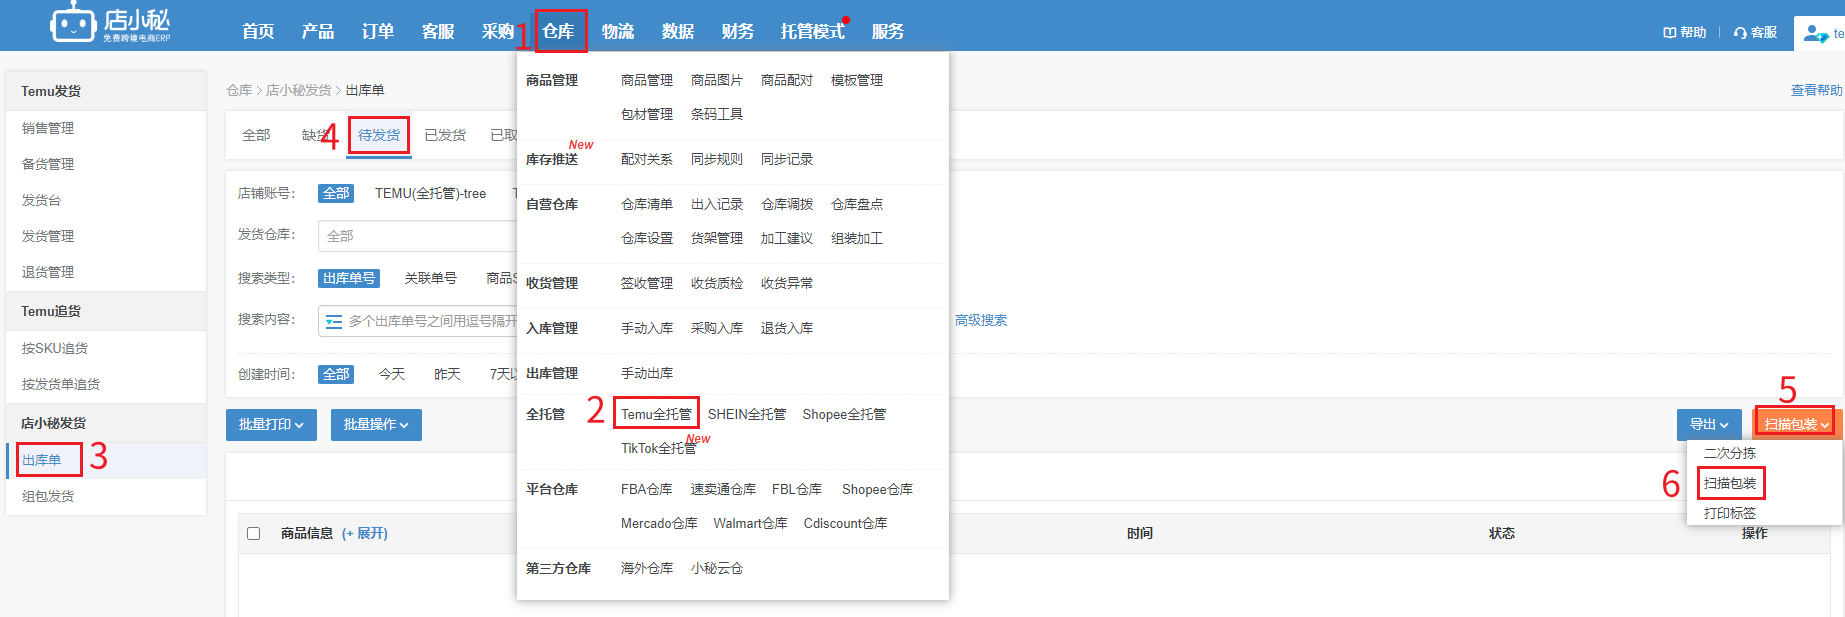Open the 服务 menu
Viewport: 1845px width, 617px height.
point(888,32)
